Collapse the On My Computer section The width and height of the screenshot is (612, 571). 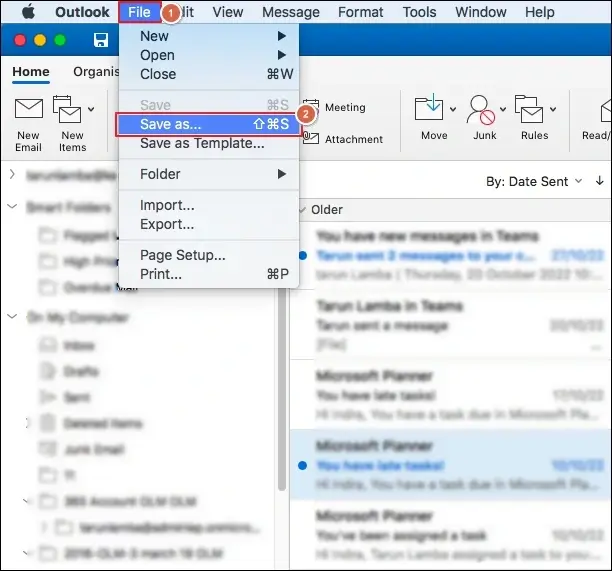click(12, 316)
